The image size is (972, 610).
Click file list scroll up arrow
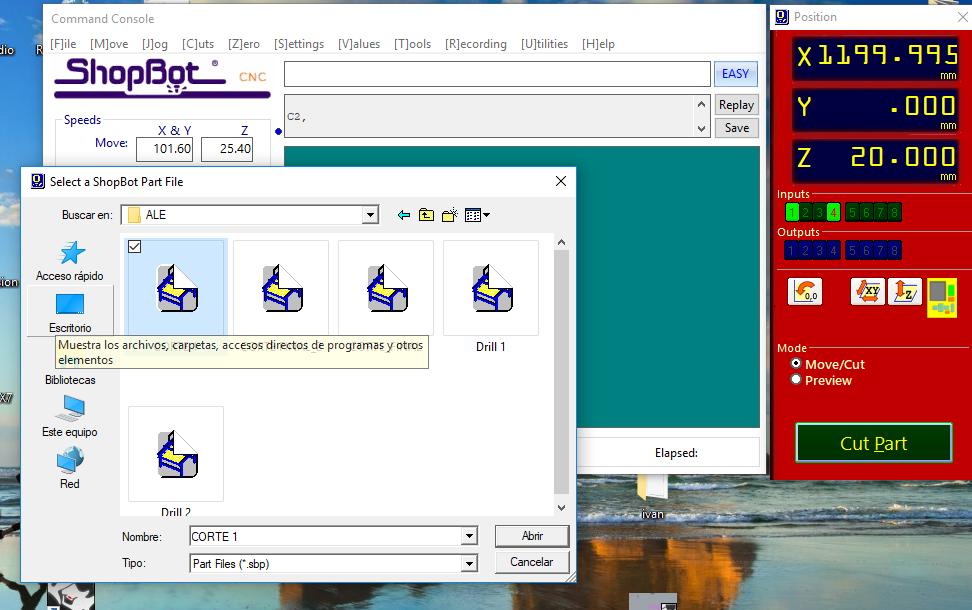coord(561,242)
